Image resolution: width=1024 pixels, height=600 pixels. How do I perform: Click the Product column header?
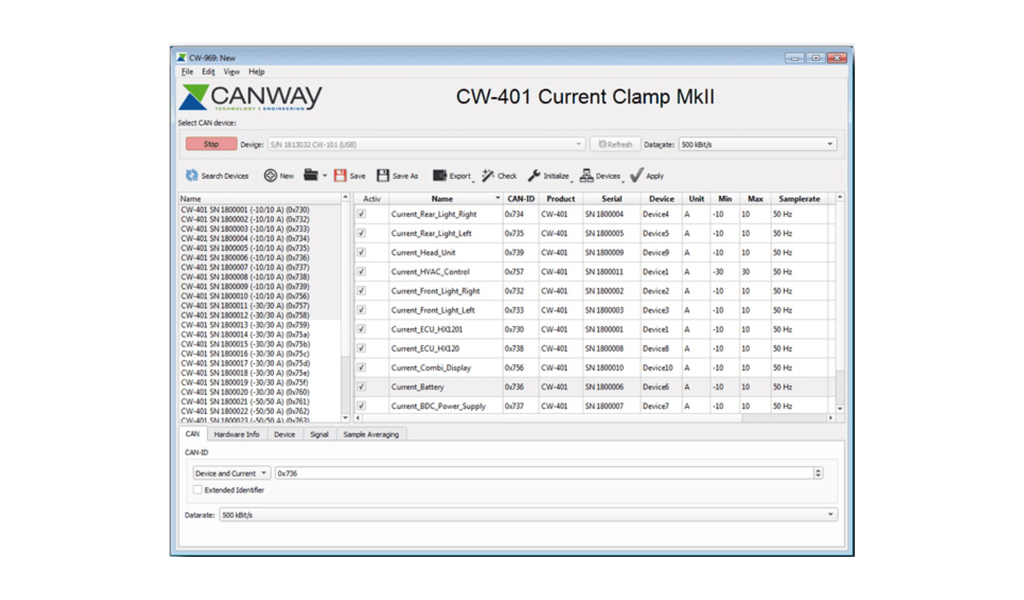[x=561, y=198]
